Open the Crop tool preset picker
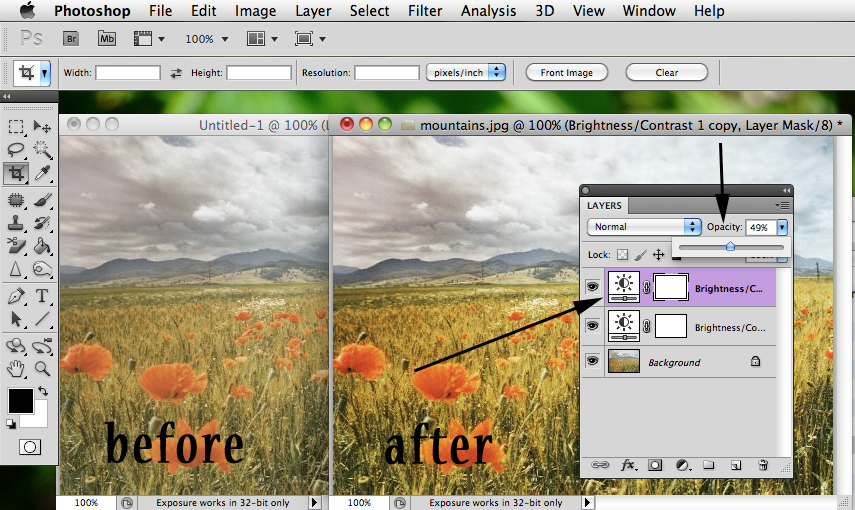This screenshot has height=510, width=855. (44, 73)
